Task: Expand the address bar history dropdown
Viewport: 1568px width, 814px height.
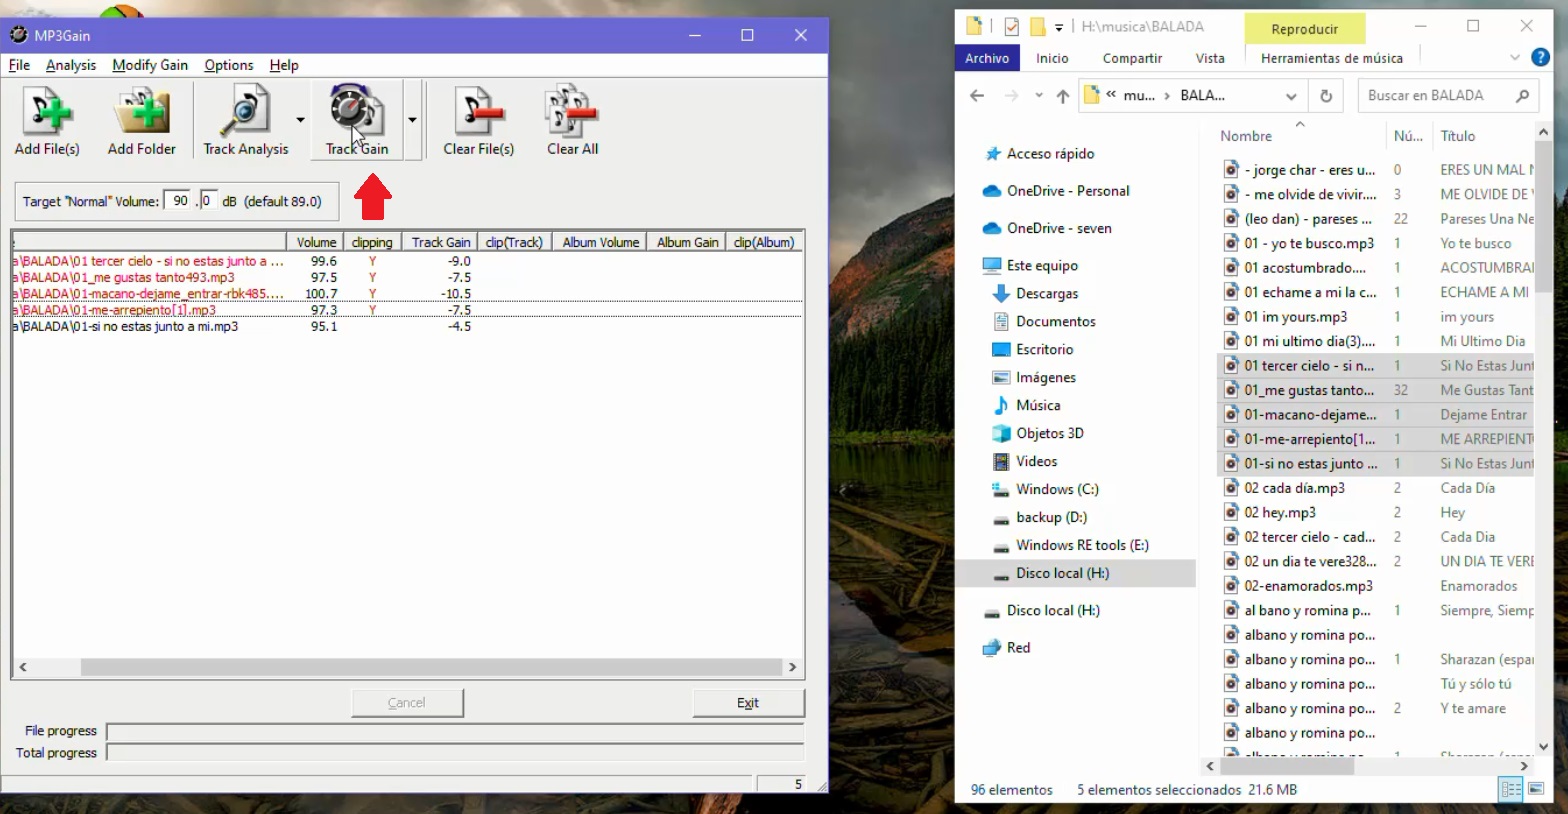Action: tap(1291, 96)
